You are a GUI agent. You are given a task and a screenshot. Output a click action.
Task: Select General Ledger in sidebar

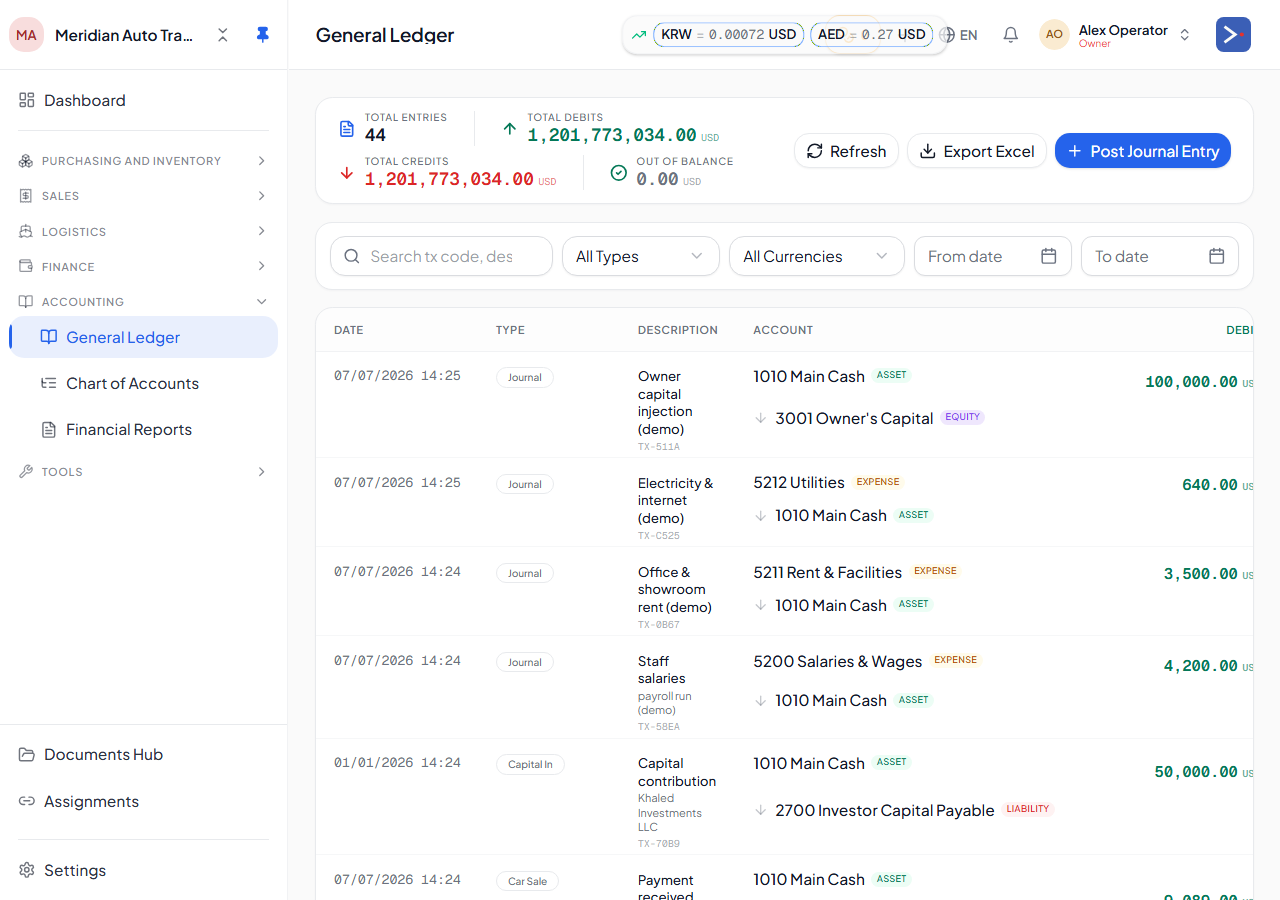pos(144,337)
